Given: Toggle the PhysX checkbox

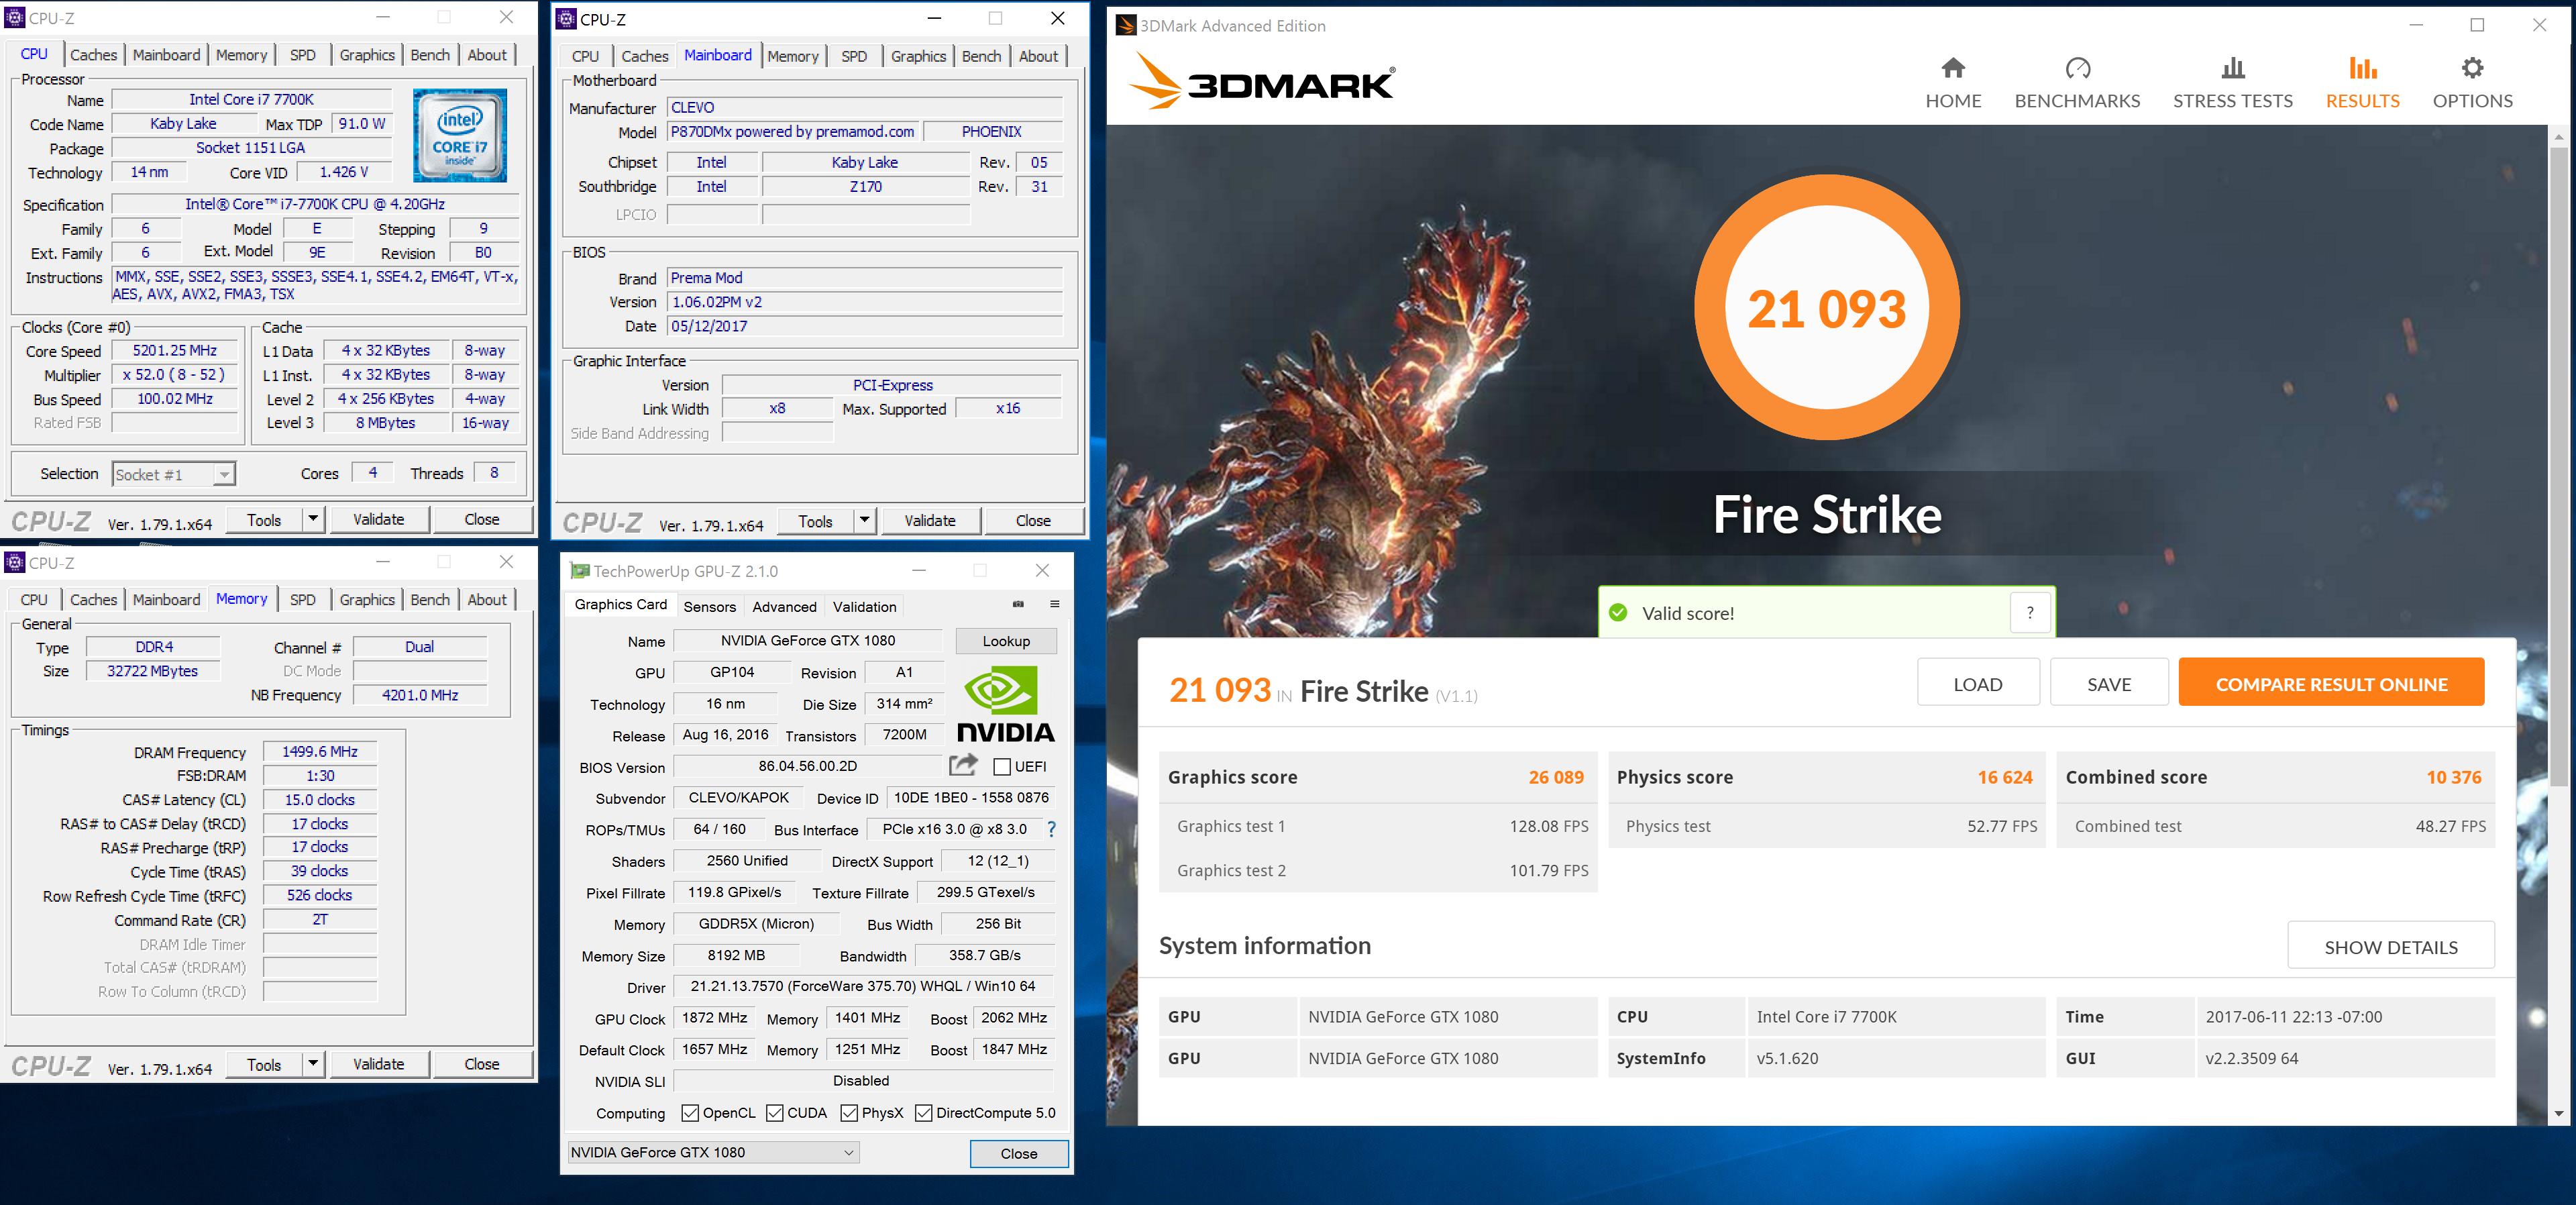Looking at the screenshot, I should pos(849,1113).
